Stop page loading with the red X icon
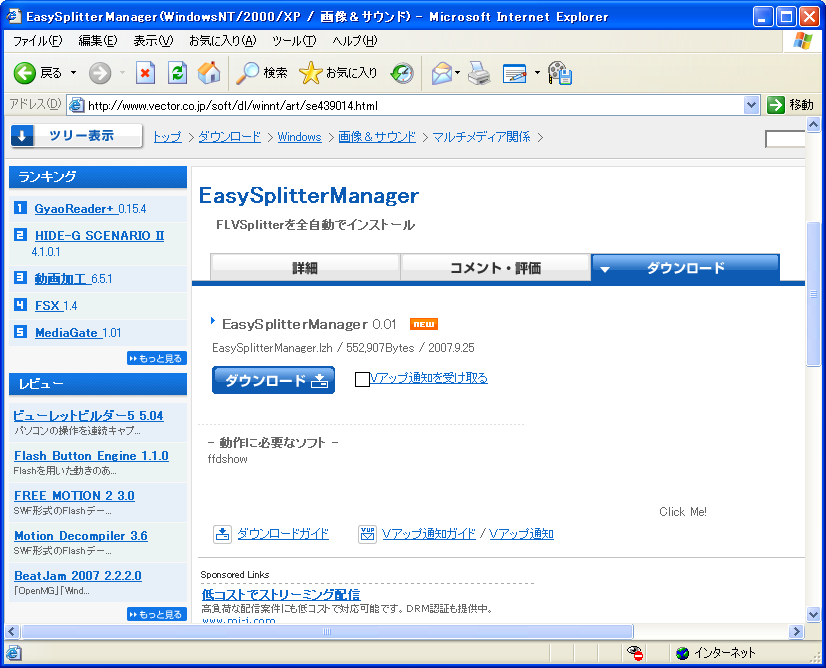This screenshot has width=826, height=668. (x=145, y=73)
